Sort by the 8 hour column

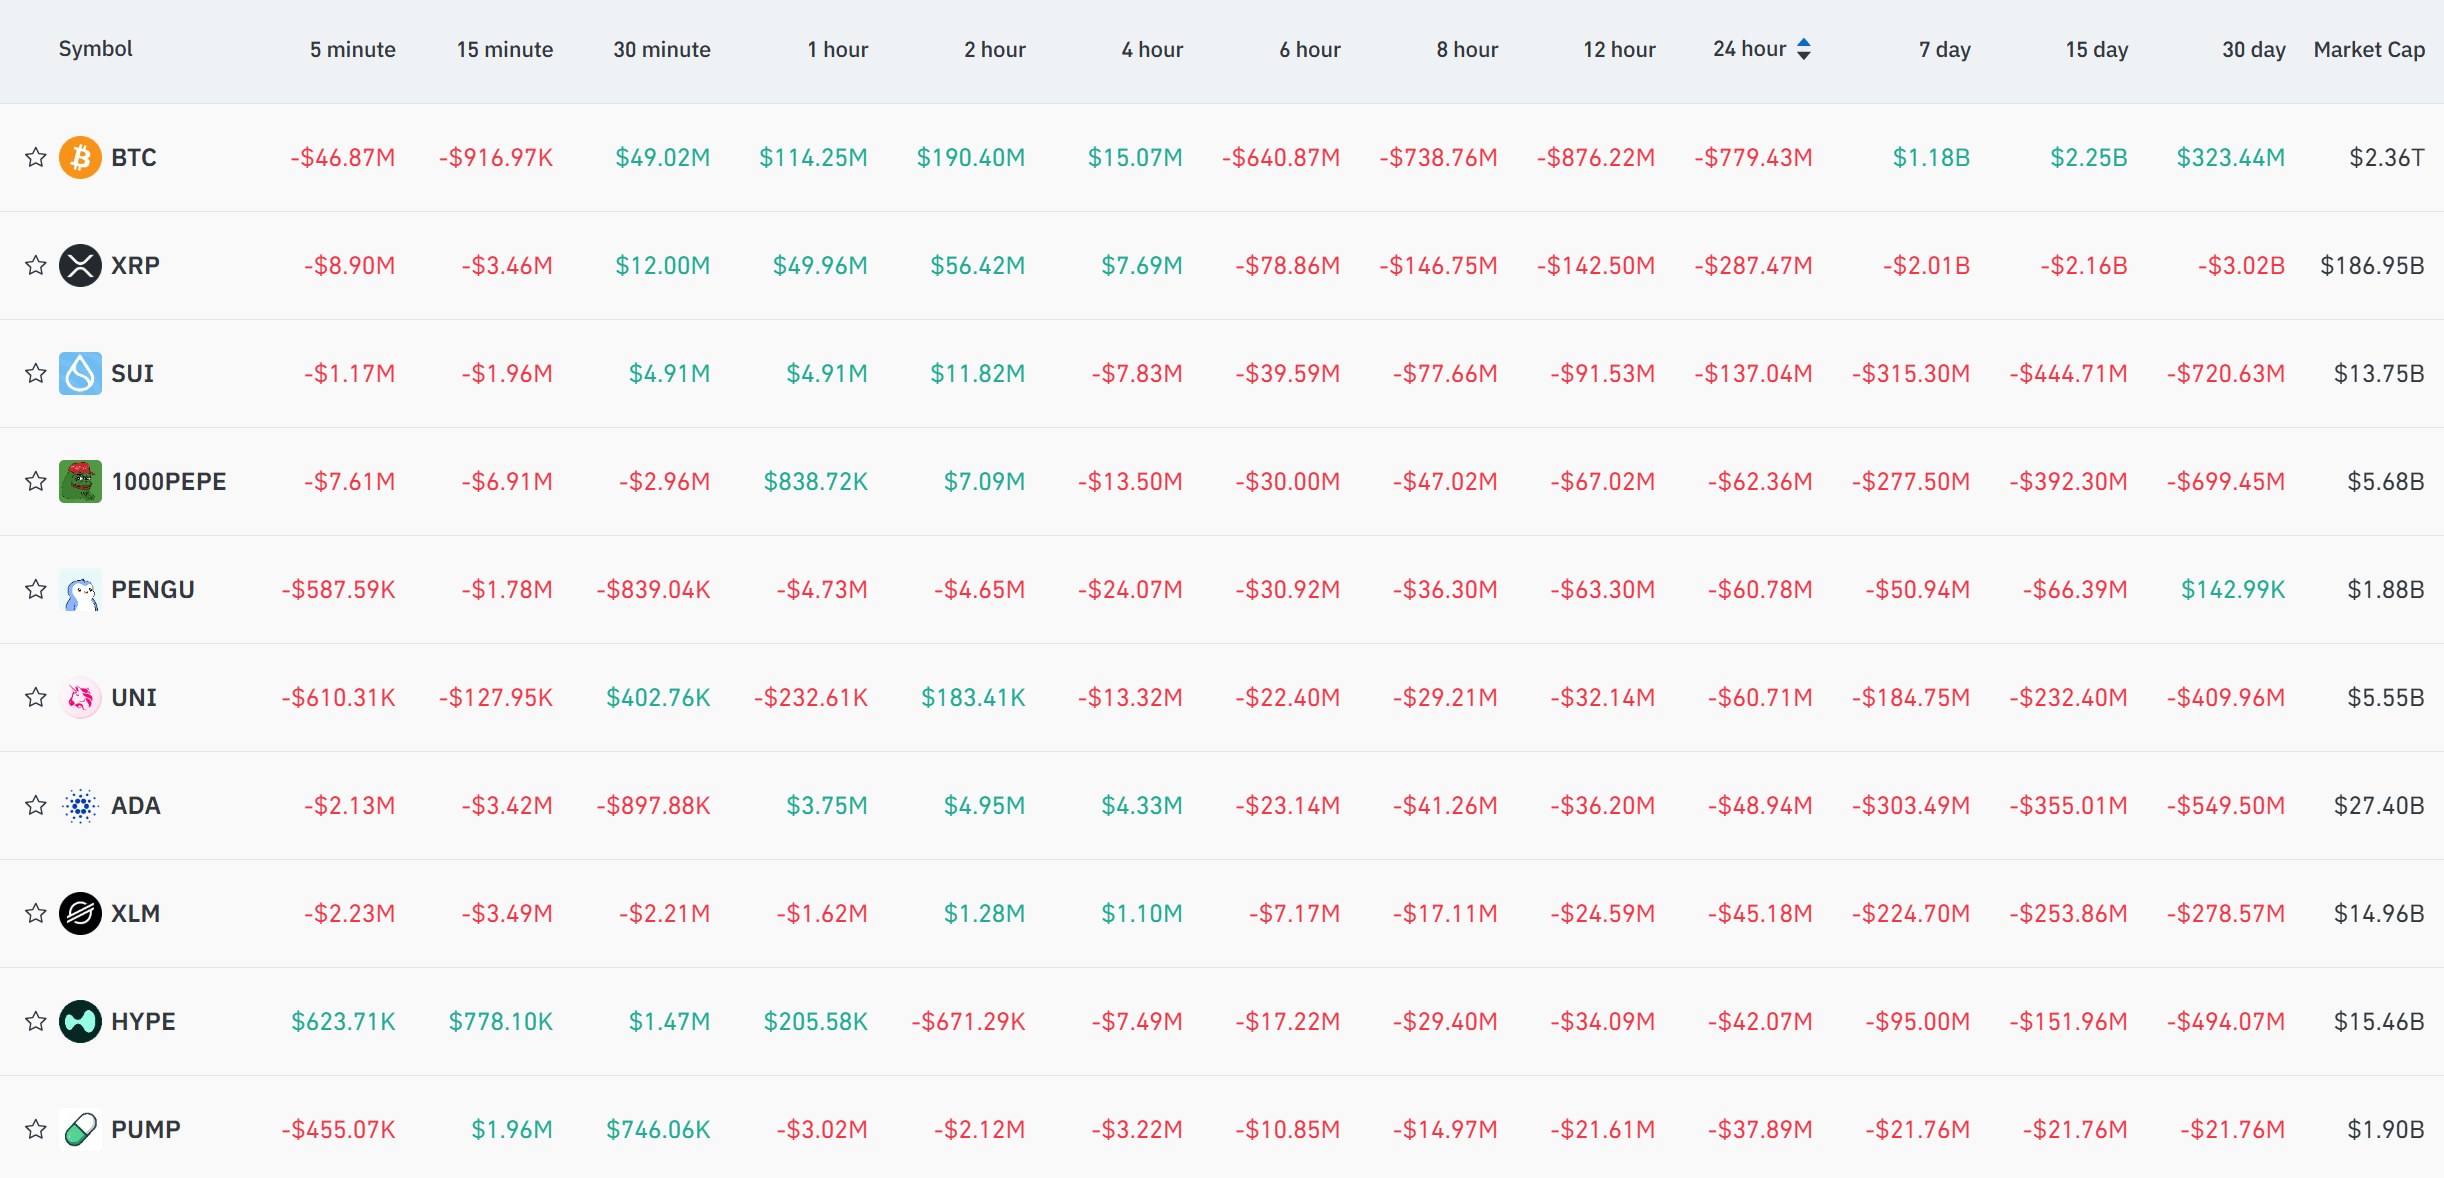[x=1467, y=50]
